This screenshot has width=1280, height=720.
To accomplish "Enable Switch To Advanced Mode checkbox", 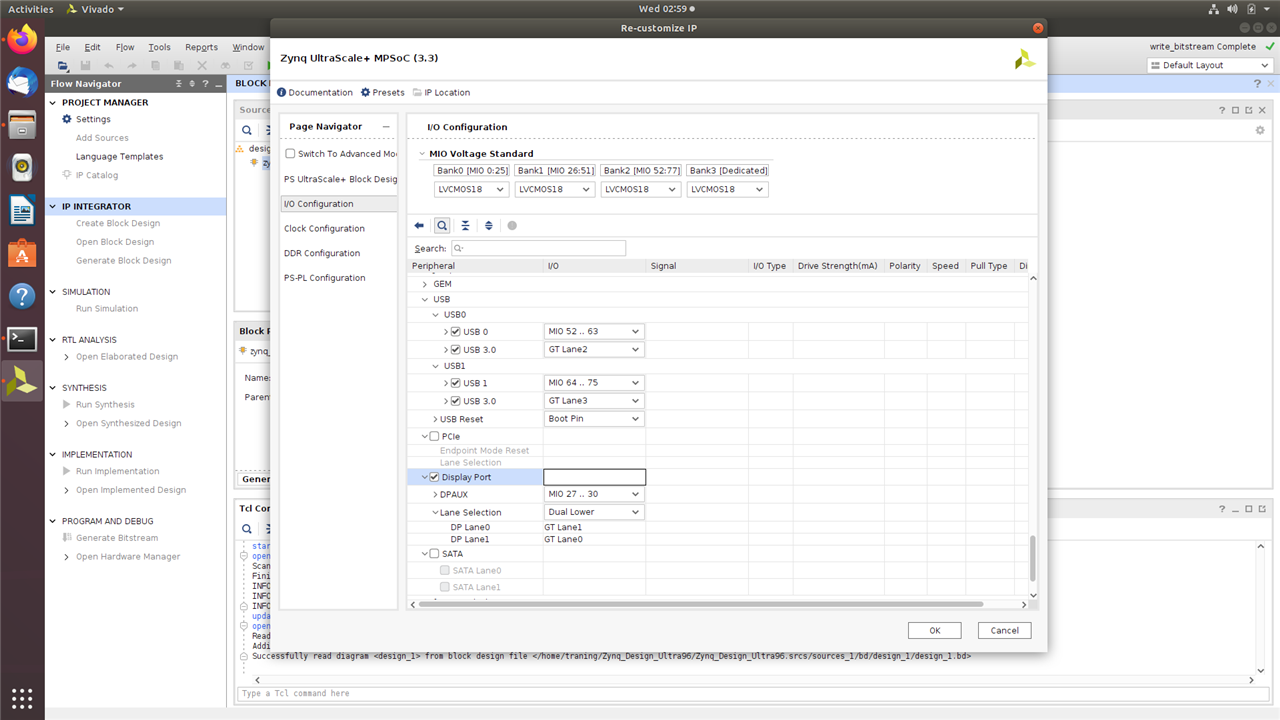I will coord(290,154).
